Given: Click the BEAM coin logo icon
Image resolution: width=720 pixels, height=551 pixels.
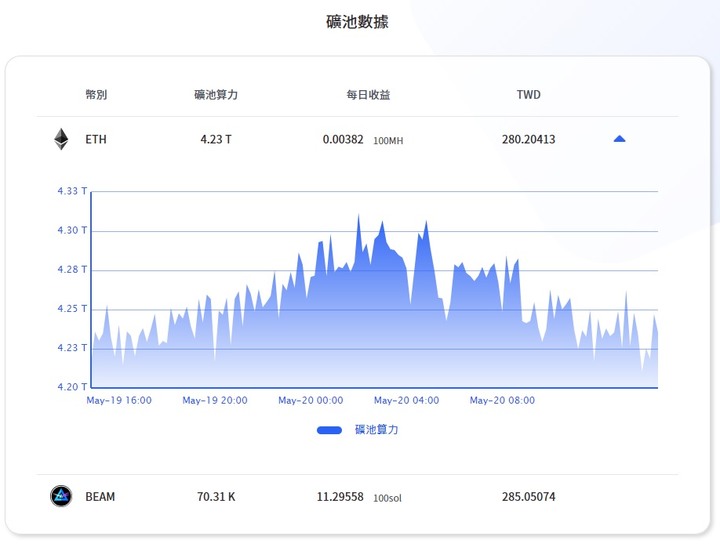Looking at the screenshot, I should (61, 496).
